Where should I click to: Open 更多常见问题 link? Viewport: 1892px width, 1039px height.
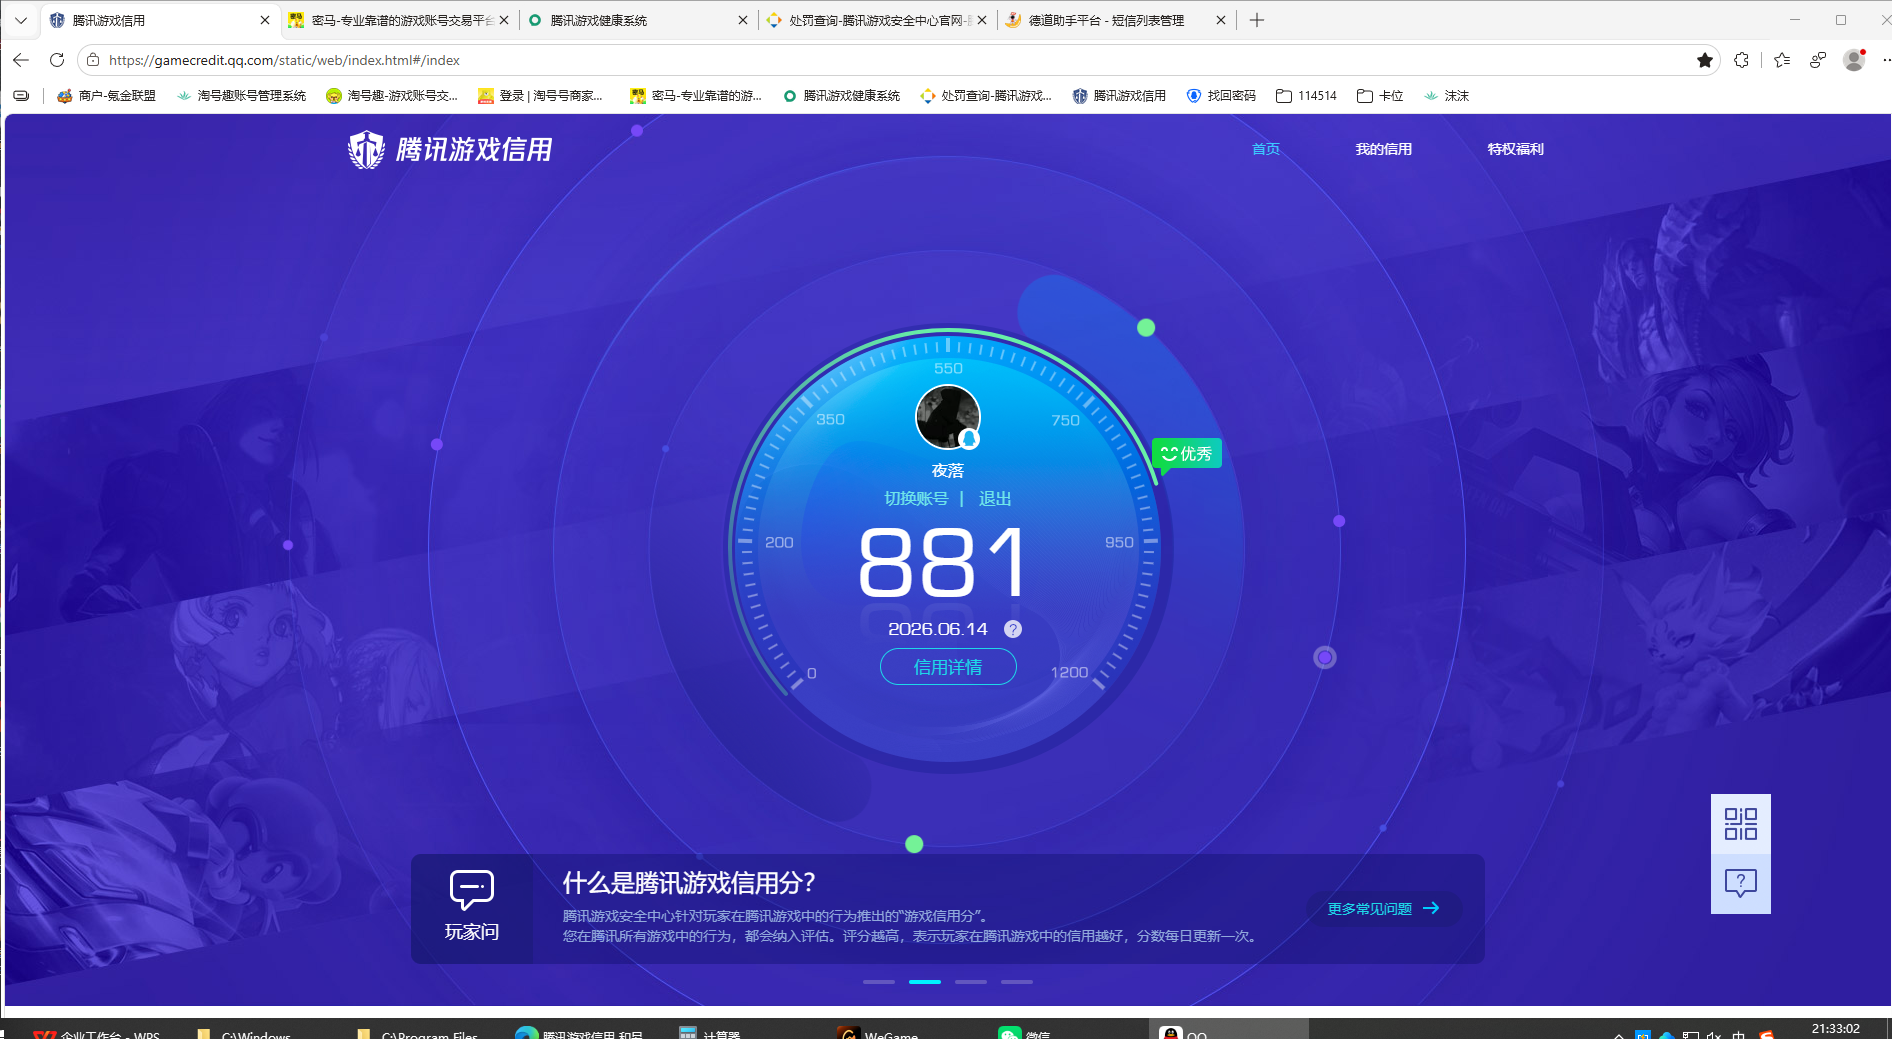click(1384, 909)
